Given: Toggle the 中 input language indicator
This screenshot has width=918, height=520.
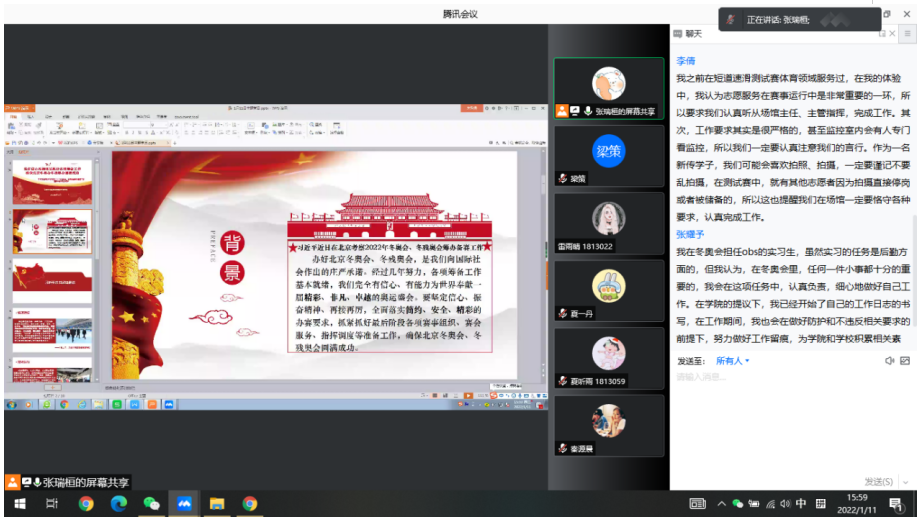Looking at the screenshot, I should [x=801, y=503].
